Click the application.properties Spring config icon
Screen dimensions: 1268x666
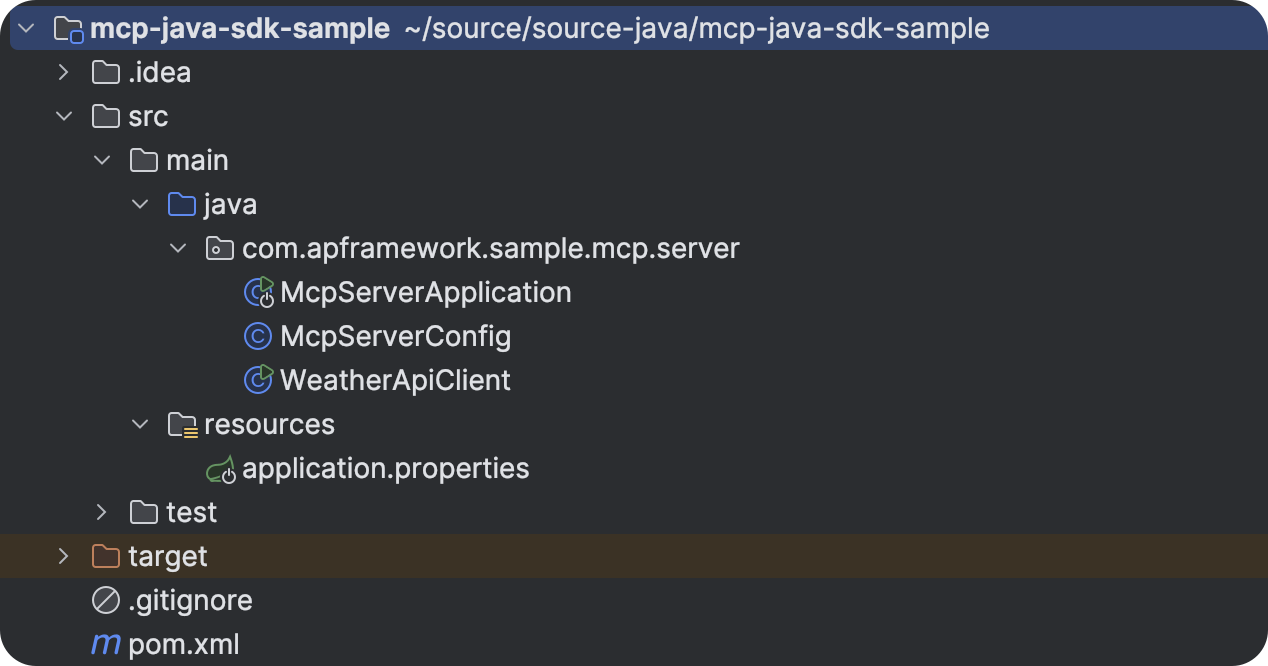[220, 469]
